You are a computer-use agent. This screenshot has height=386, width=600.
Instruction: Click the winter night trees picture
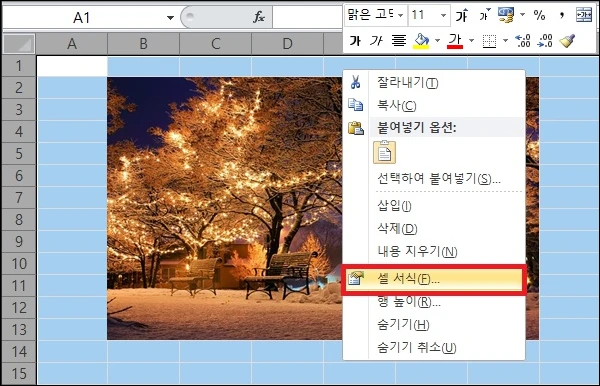[x=224, y=208]
